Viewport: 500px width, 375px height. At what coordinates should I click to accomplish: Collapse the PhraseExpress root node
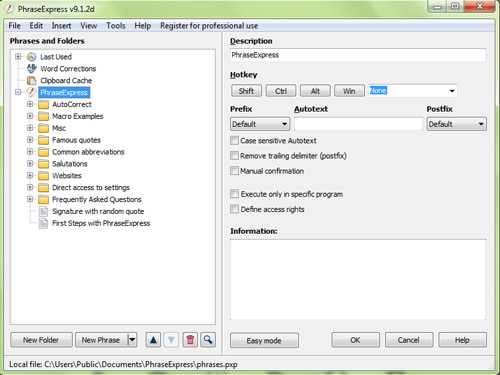(x=18, y=92)
